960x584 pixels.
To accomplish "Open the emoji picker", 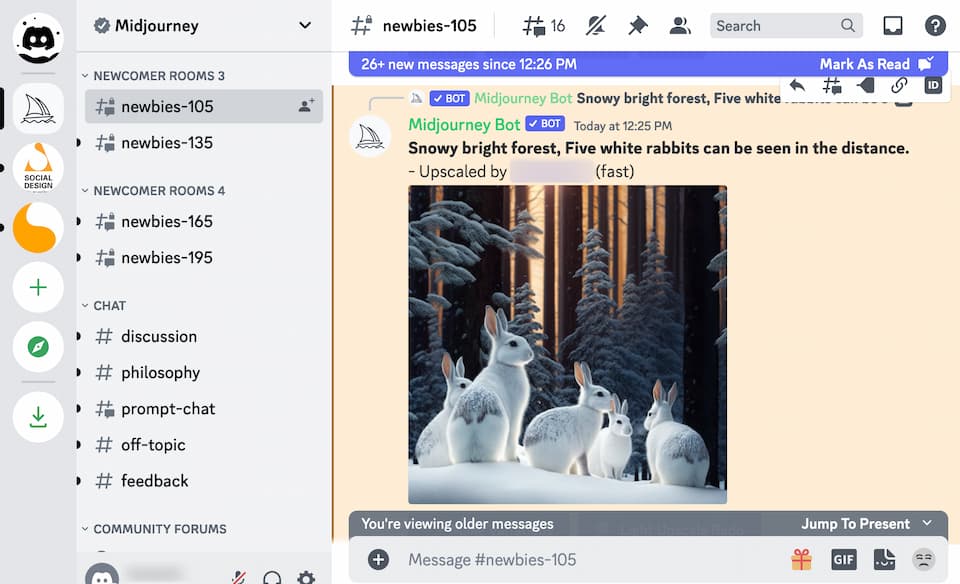I will point(923,560).
